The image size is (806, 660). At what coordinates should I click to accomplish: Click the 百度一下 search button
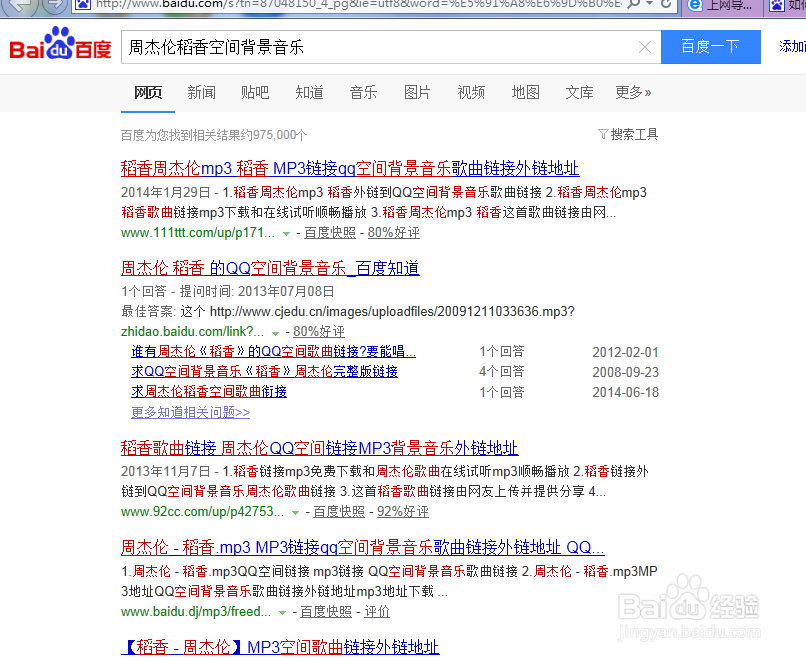(710, 47)
